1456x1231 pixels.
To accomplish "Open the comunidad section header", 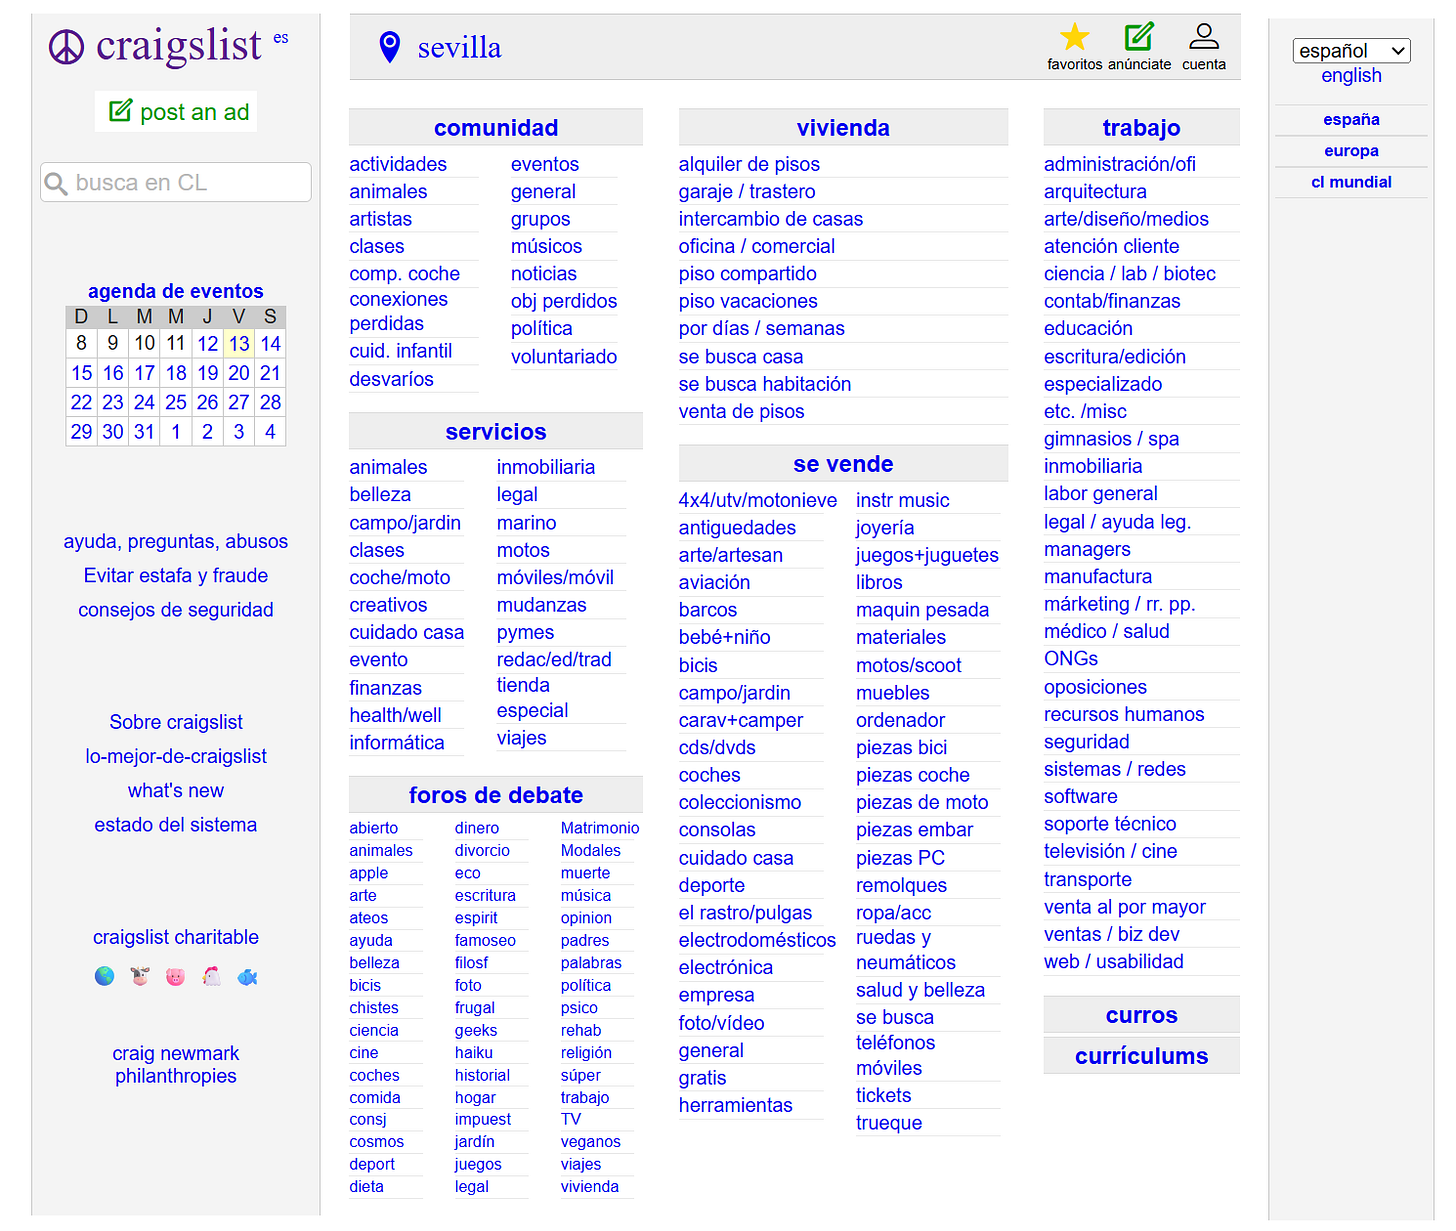I will coord(496,127).
